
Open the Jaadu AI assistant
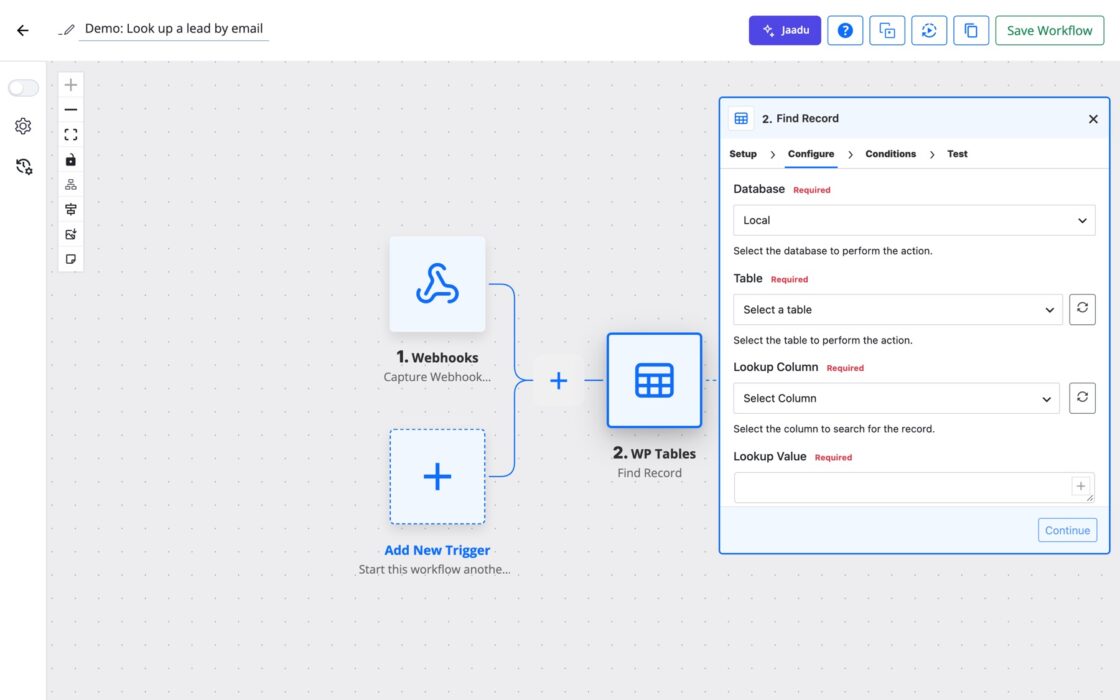(x=784, y=30)
